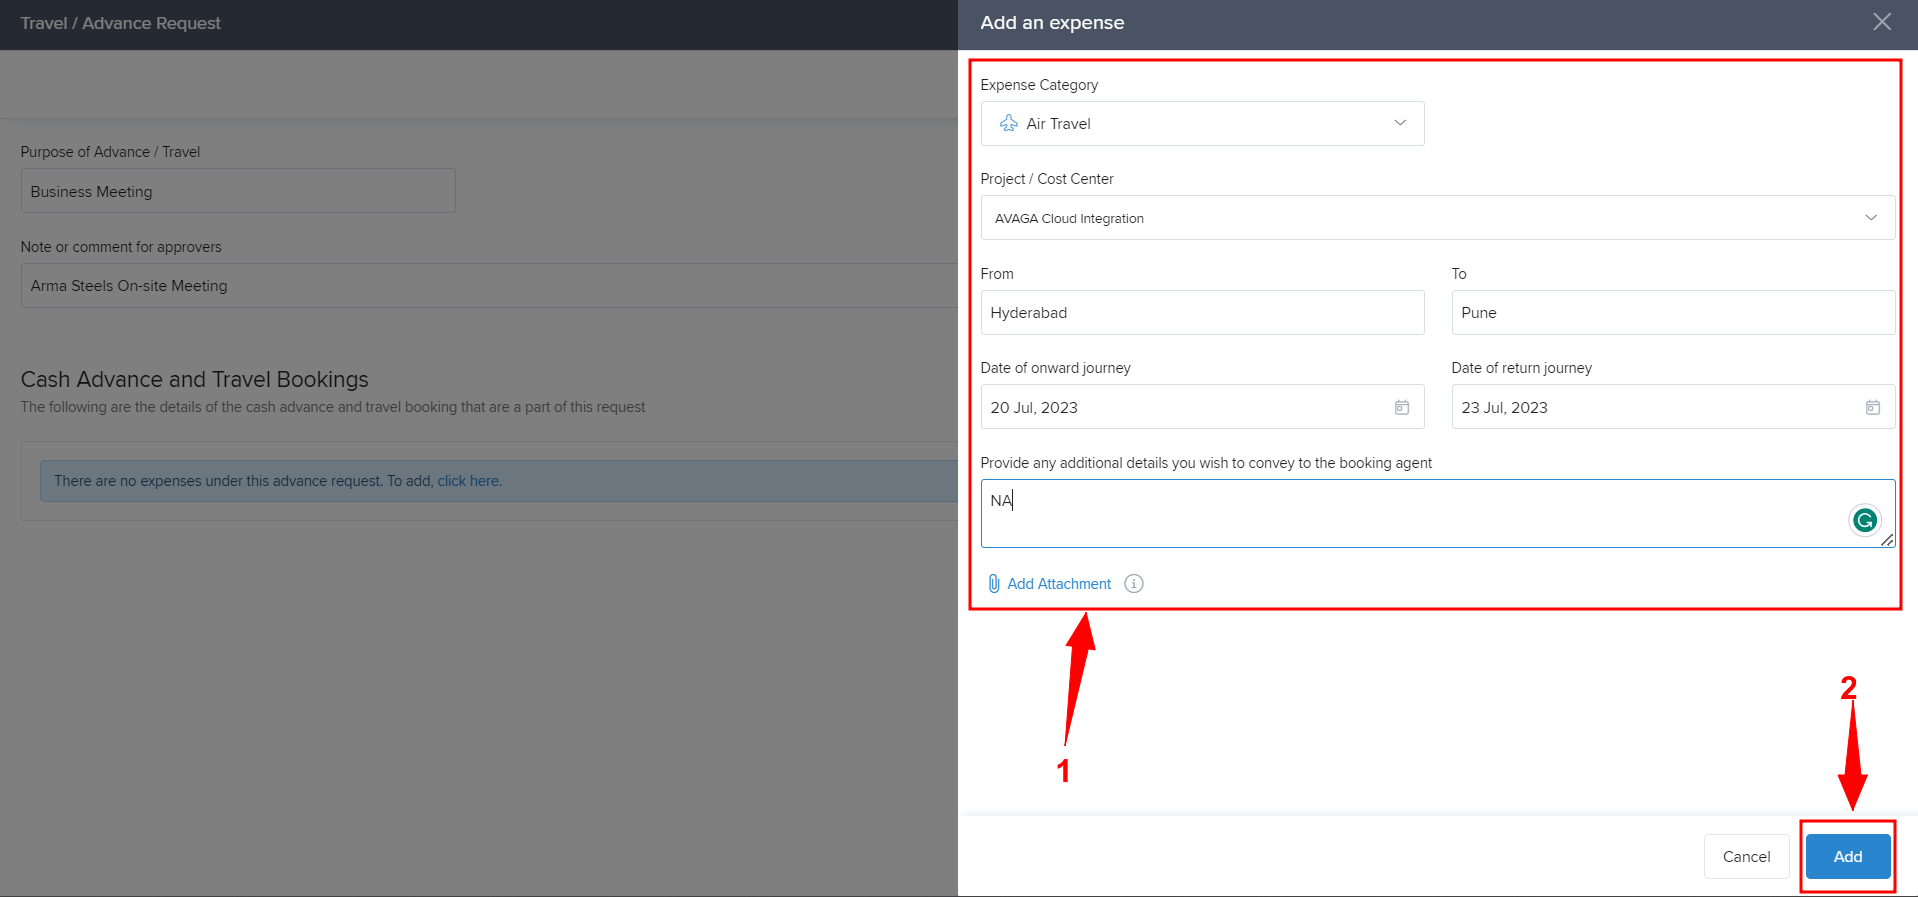Click the paperclip attachment icon
The image size is (1918, 897).
tap(993, 584)
